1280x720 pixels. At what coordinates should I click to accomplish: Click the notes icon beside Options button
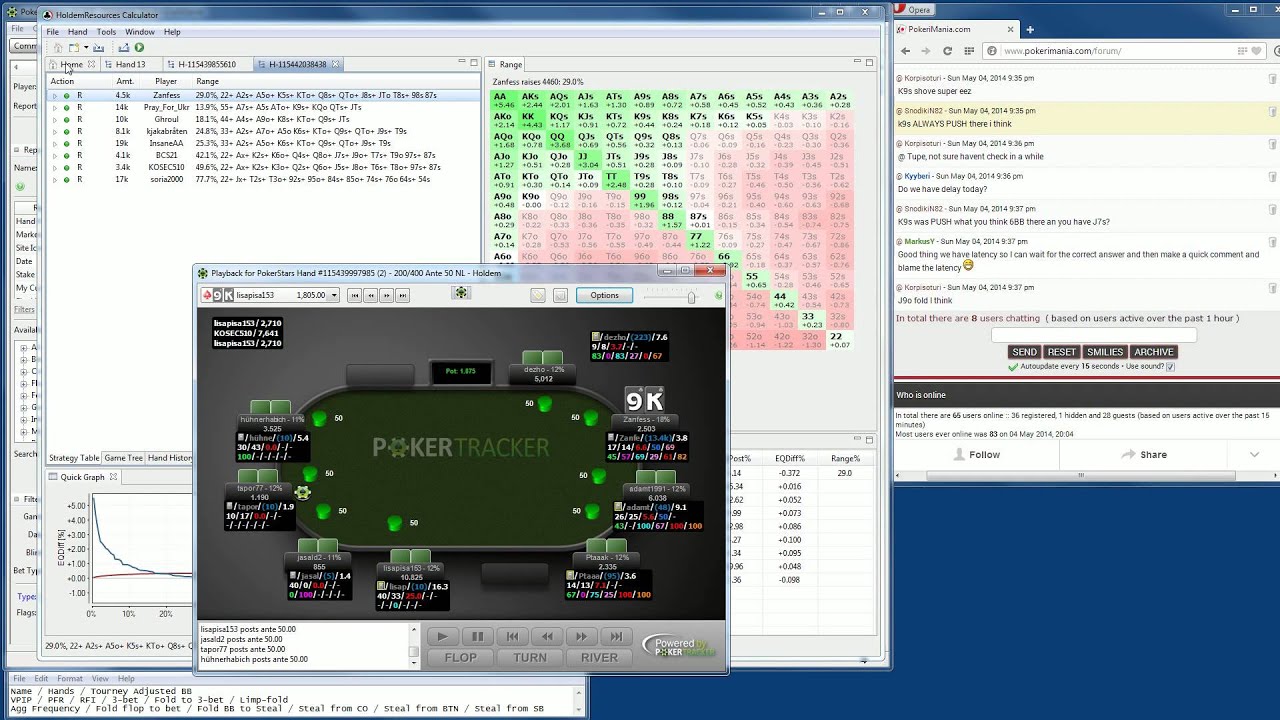coord(560,295)
